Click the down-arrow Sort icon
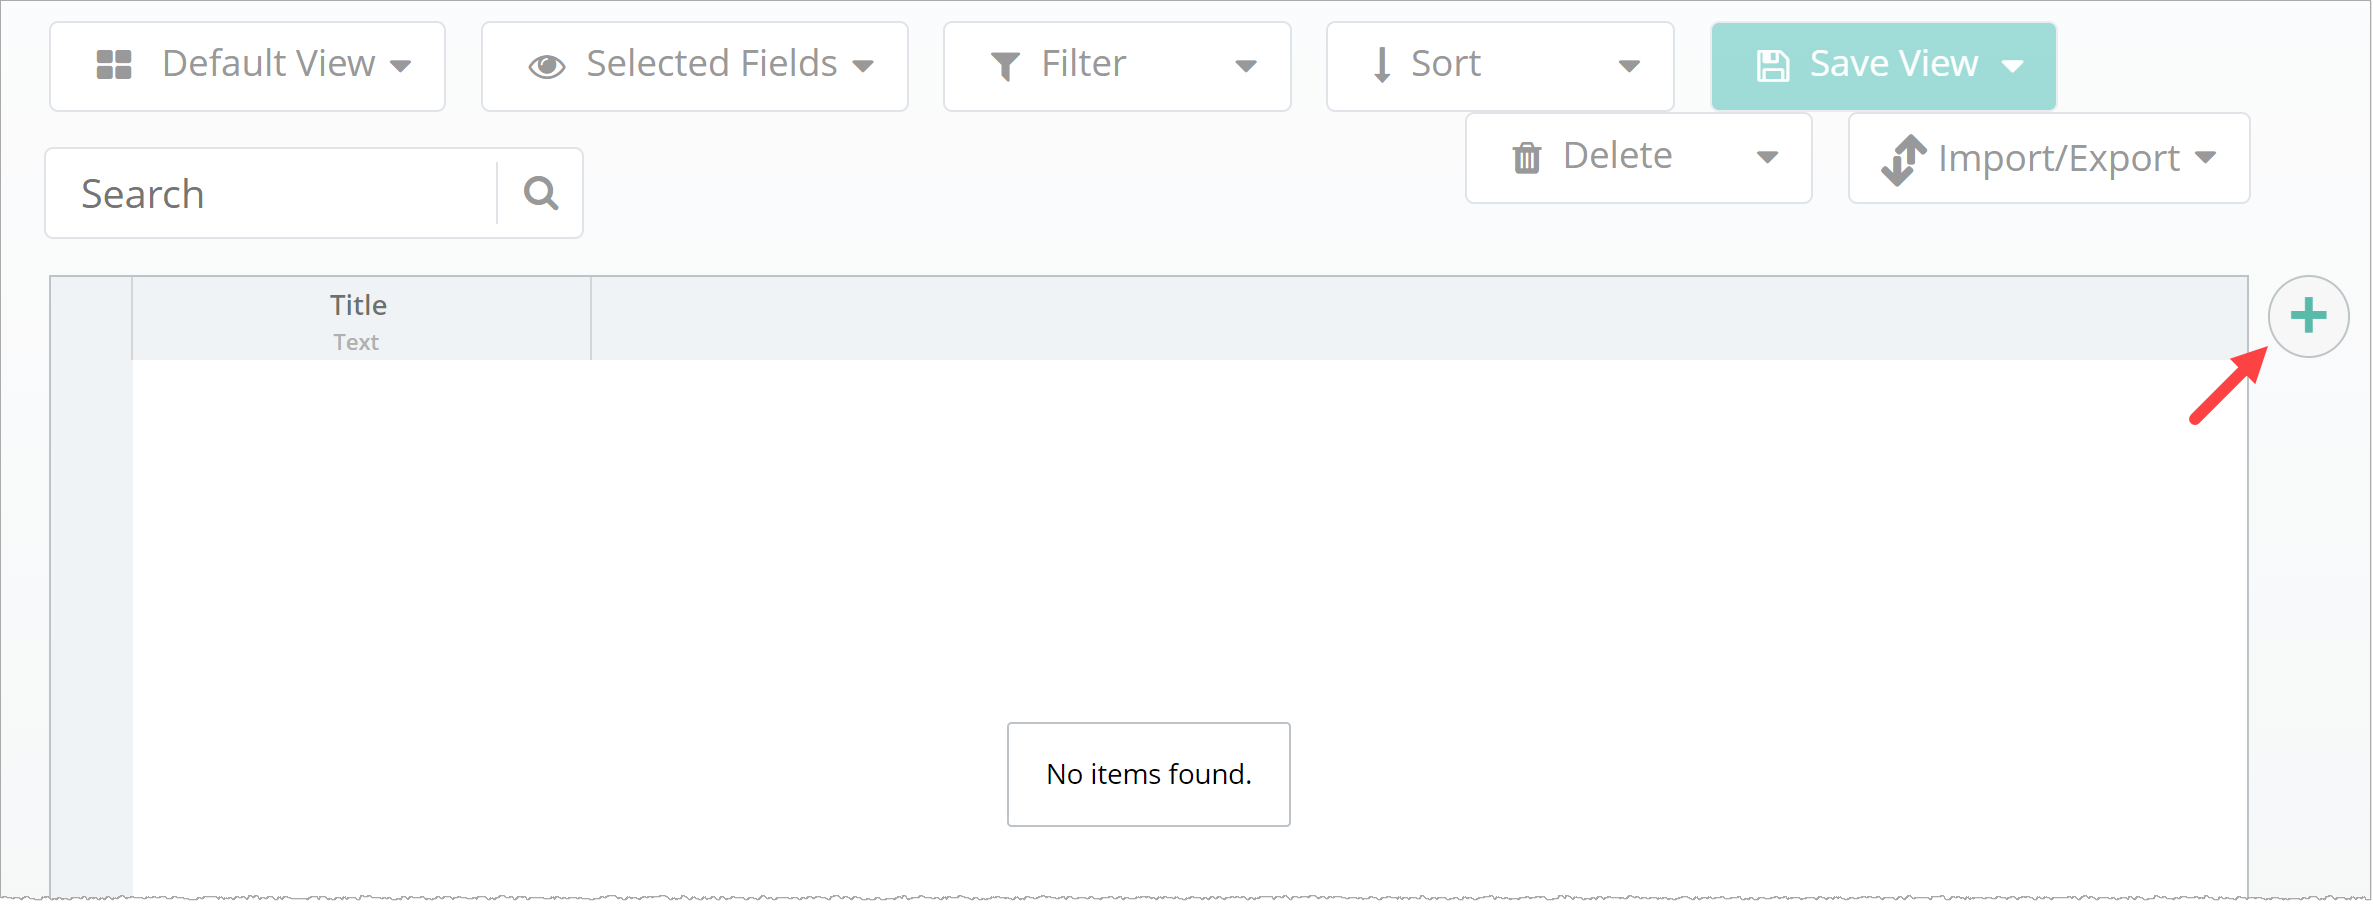This screenshot has width=2373, height=904. (x=1382, y=65)
